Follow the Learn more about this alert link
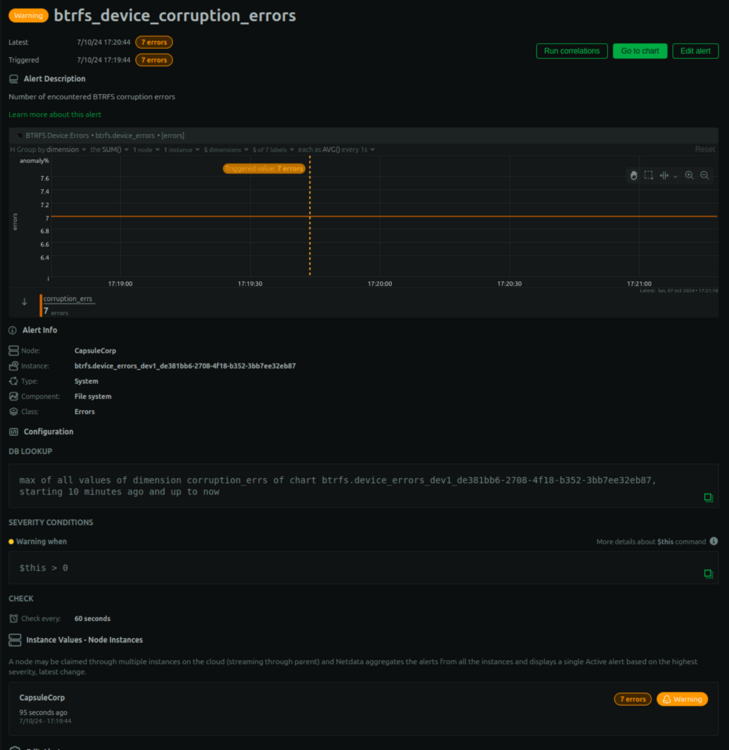The height and width of the screenshot is (750, 729). [x=55, y=115]
